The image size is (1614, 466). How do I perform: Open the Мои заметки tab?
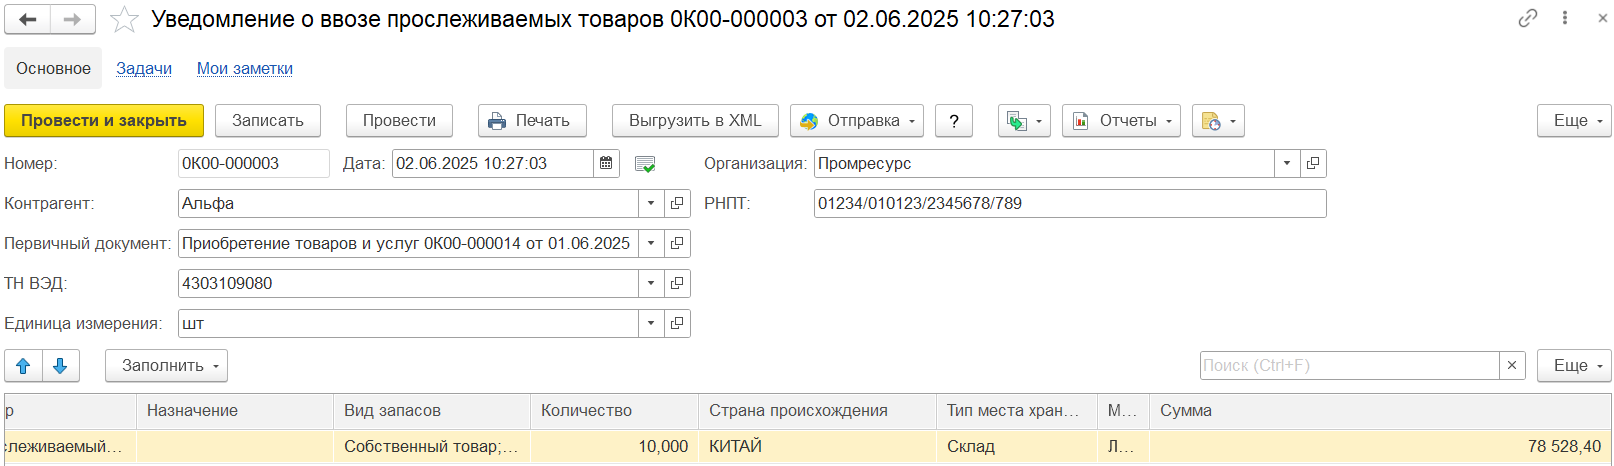245,68
